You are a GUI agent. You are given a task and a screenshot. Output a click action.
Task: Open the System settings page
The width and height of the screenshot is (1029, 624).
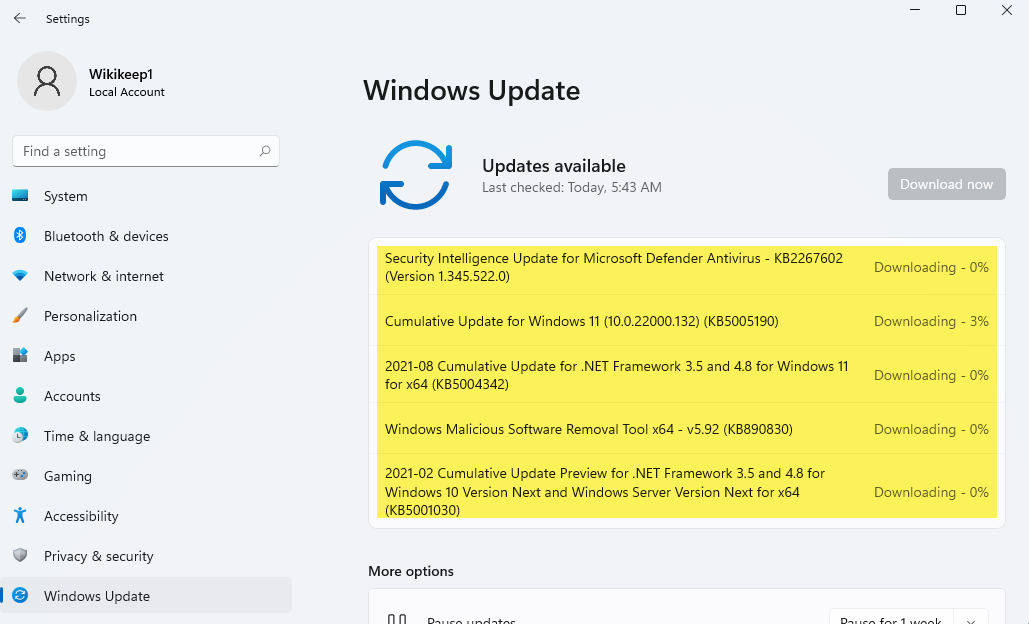[146, 196]
